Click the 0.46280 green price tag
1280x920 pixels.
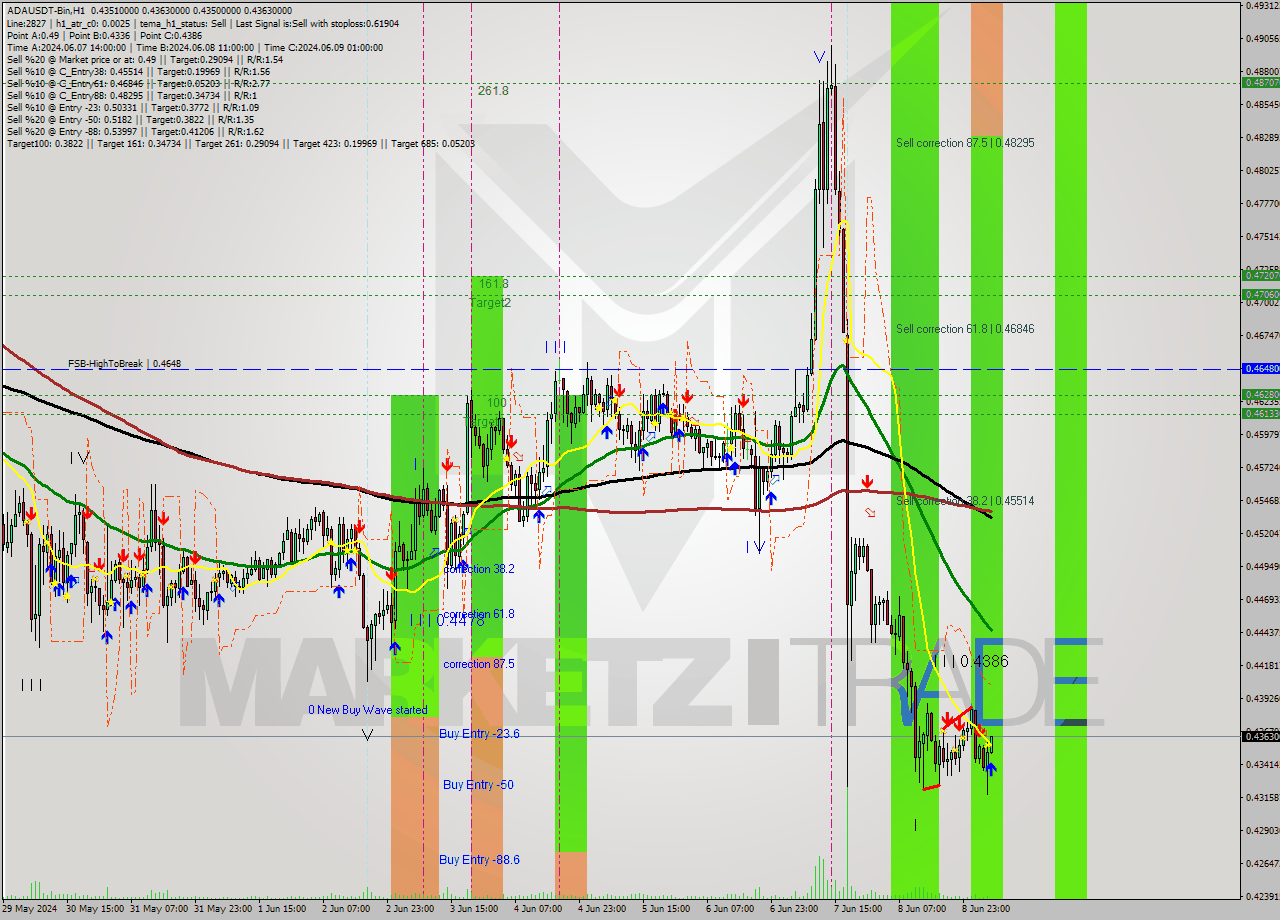[1260, 394]
